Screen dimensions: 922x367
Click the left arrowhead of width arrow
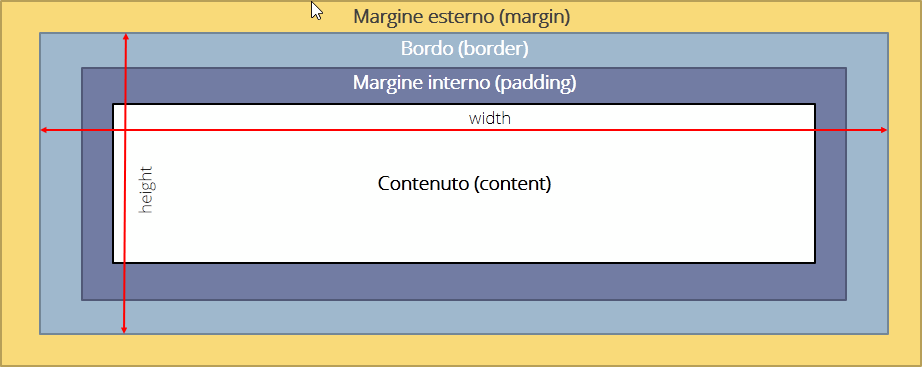click(44, 130)
